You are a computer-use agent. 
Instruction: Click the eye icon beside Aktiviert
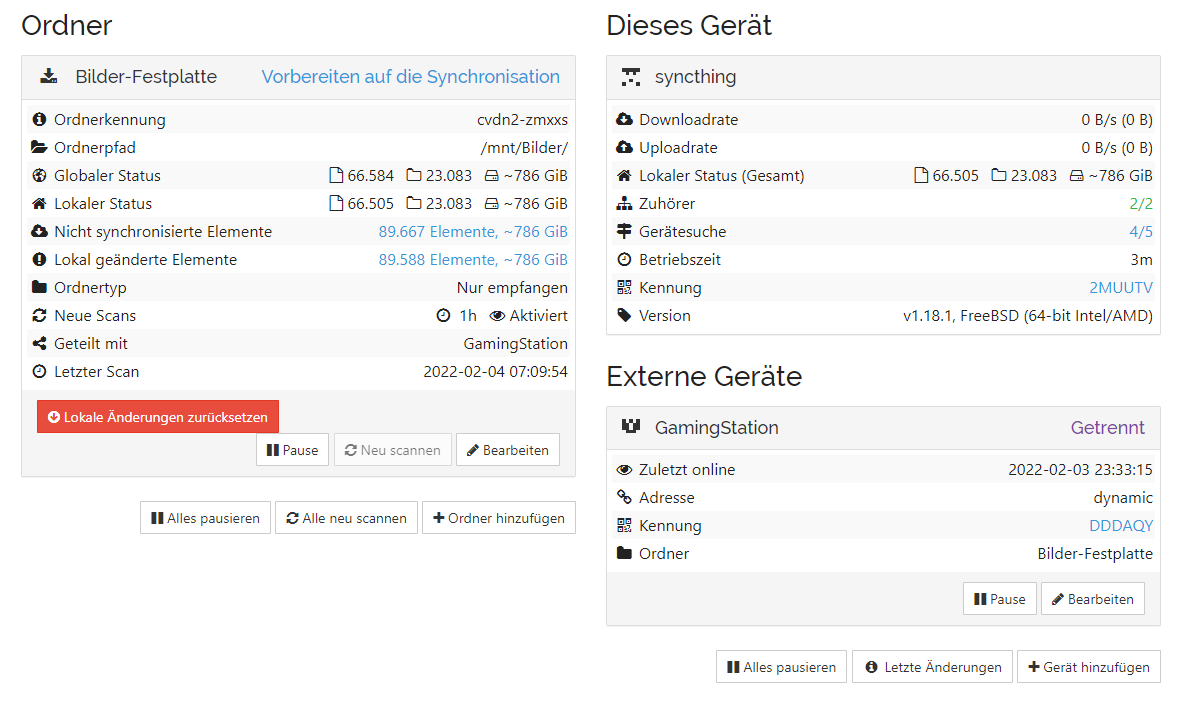(497, 316)
